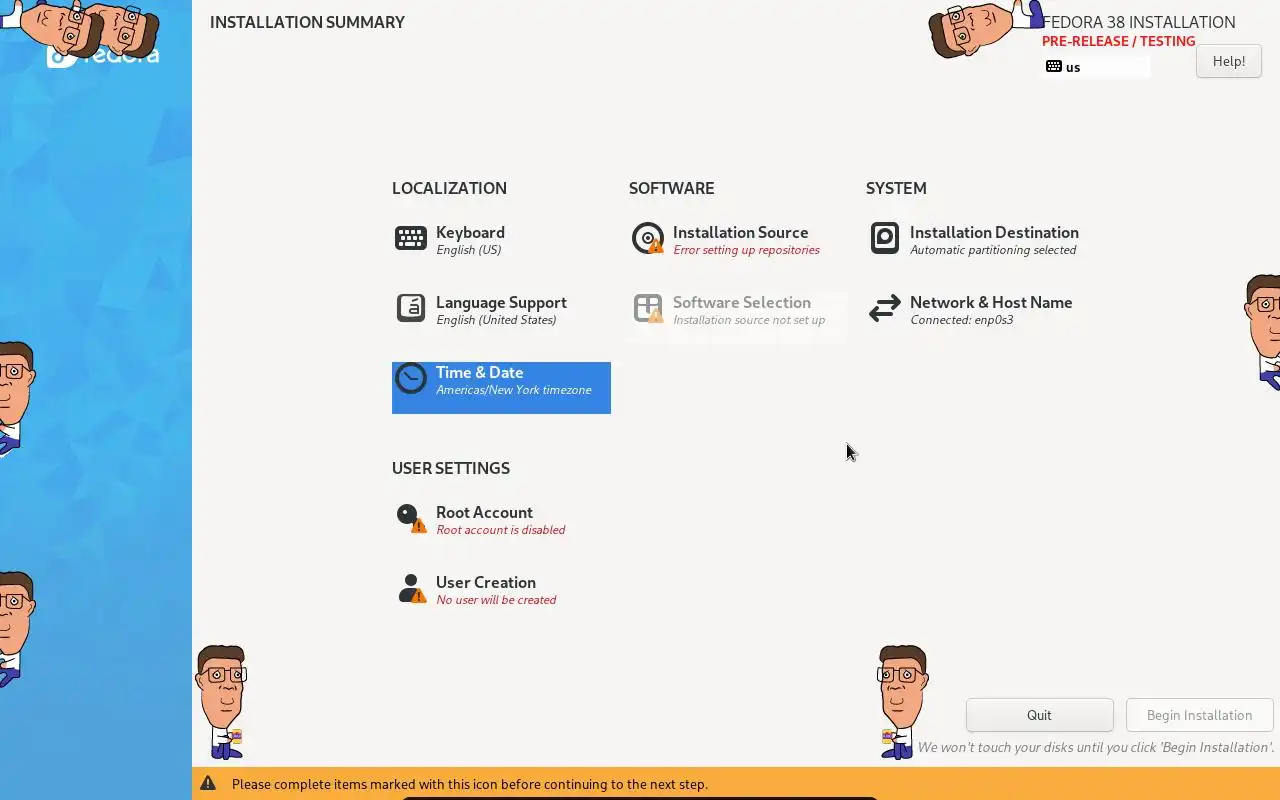
Task: Click the 'We won't touch your disks' note
Action: [1096, 747]
